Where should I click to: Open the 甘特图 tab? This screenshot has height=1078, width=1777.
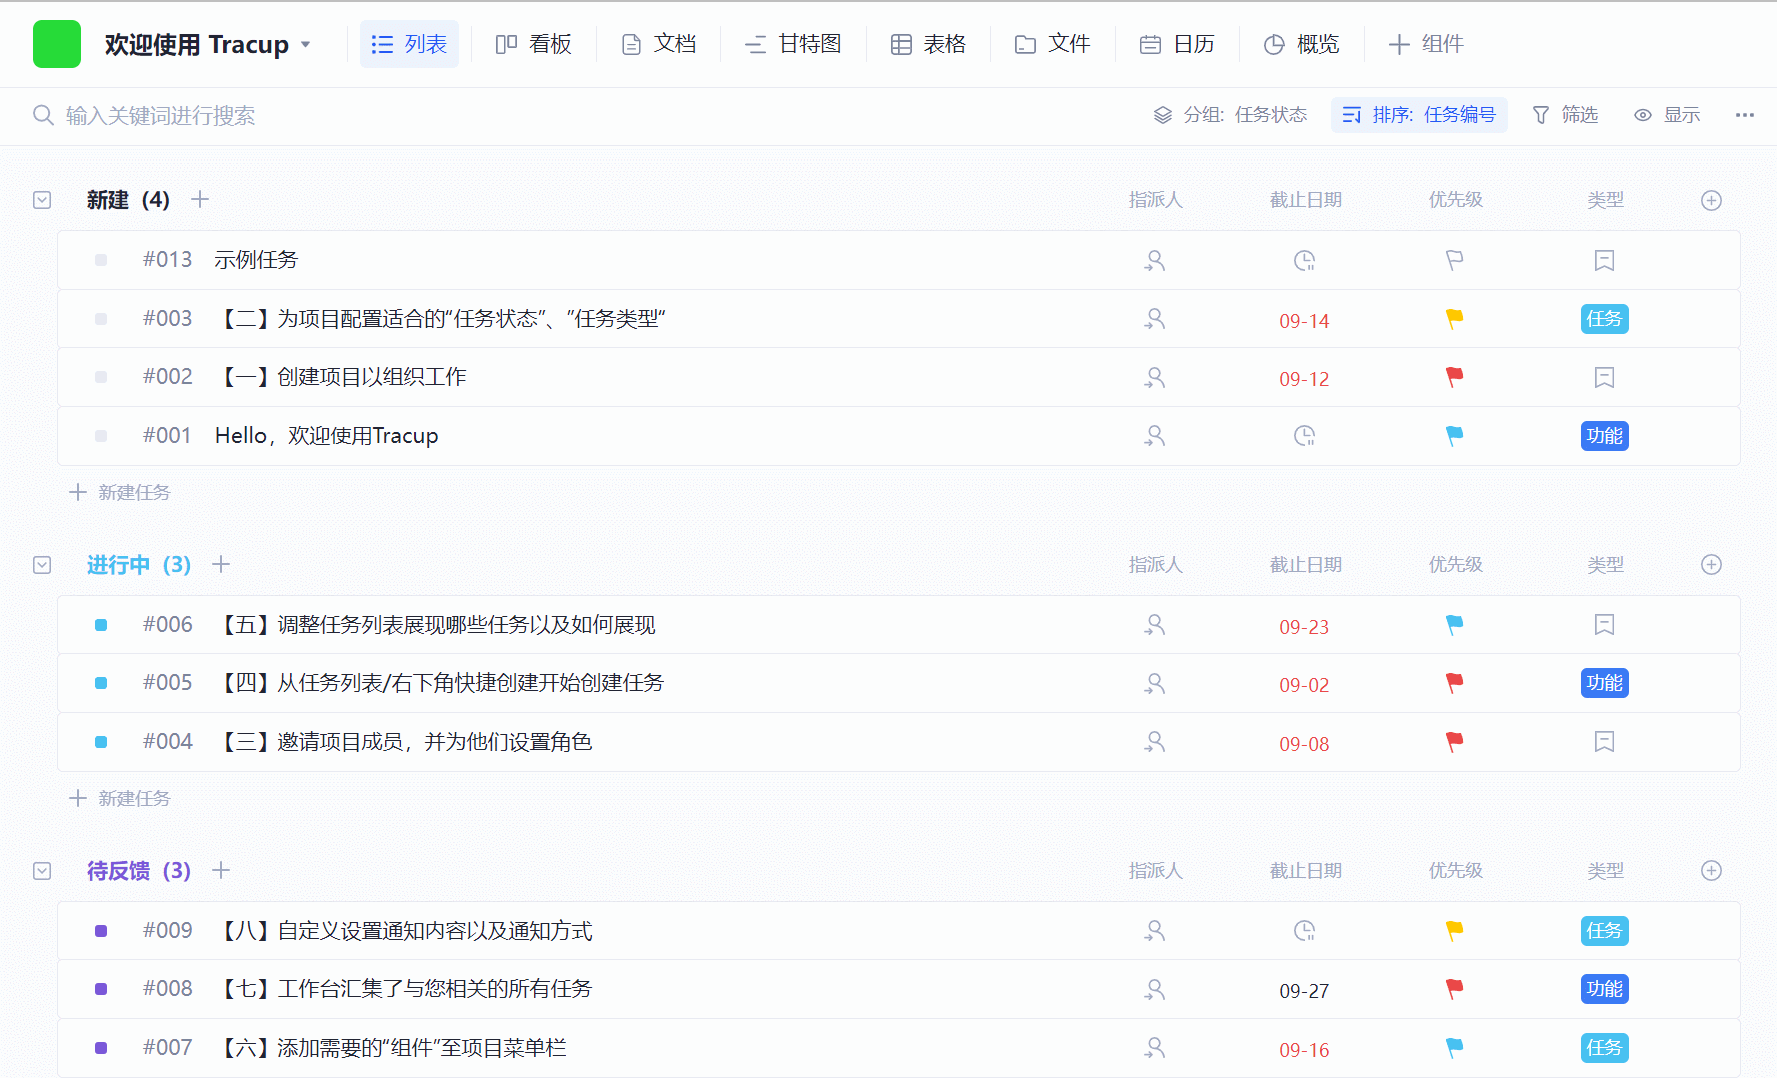(793, 44)
